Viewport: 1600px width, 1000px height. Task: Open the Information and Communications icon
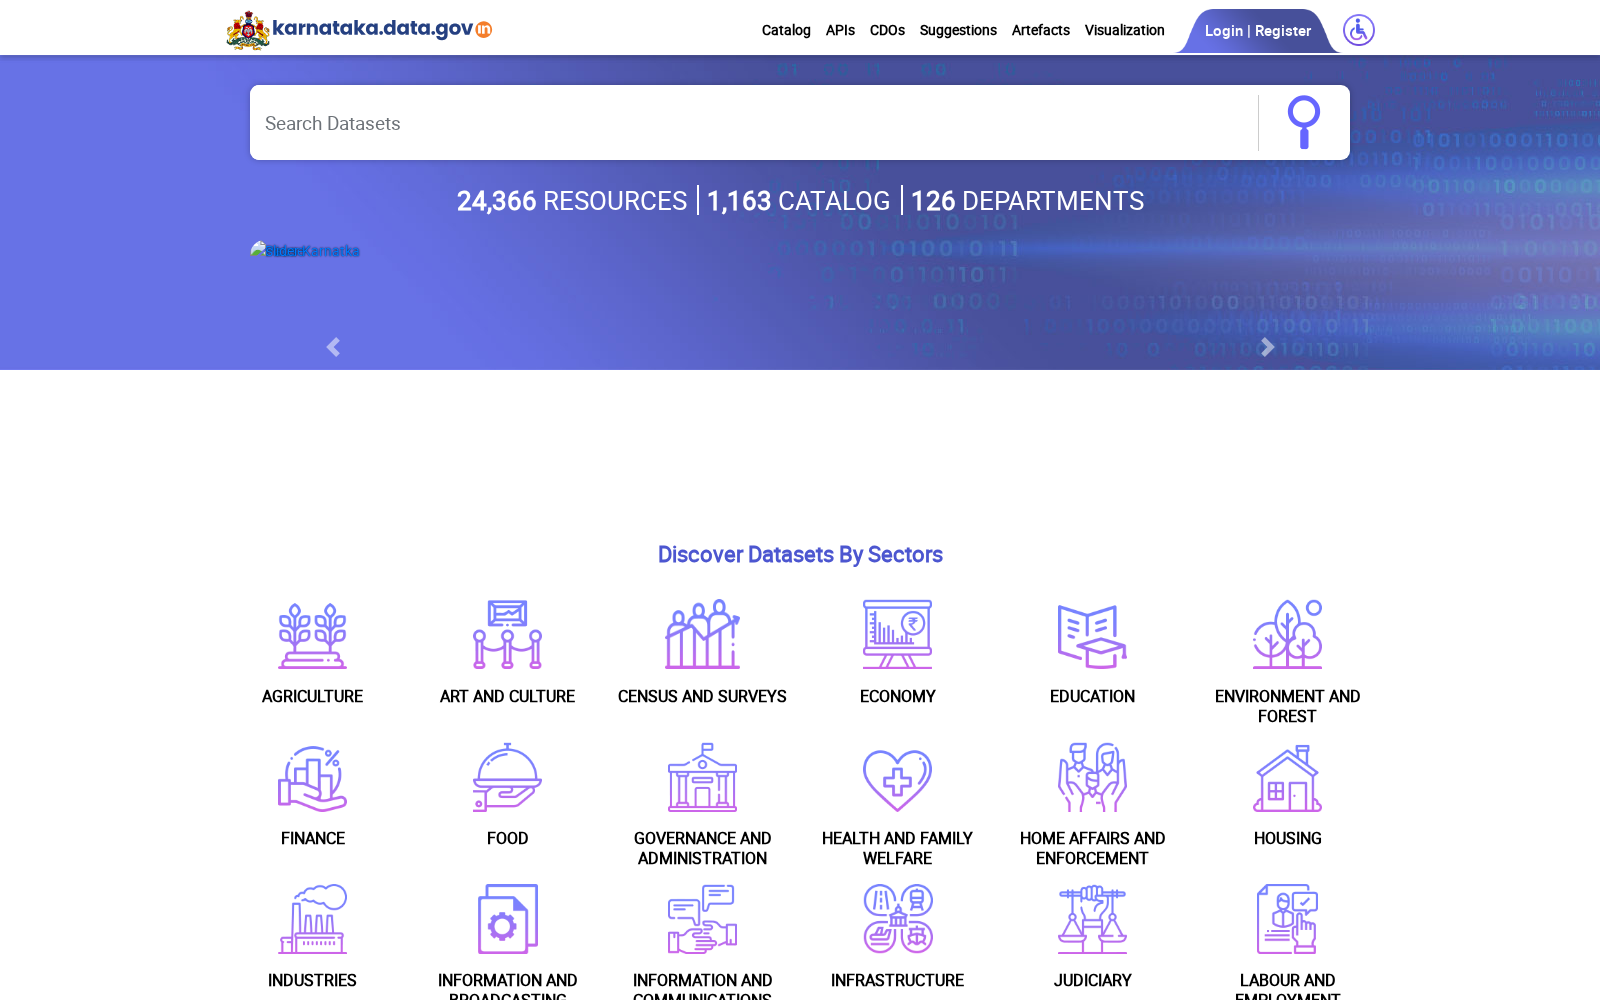(702, 919)
